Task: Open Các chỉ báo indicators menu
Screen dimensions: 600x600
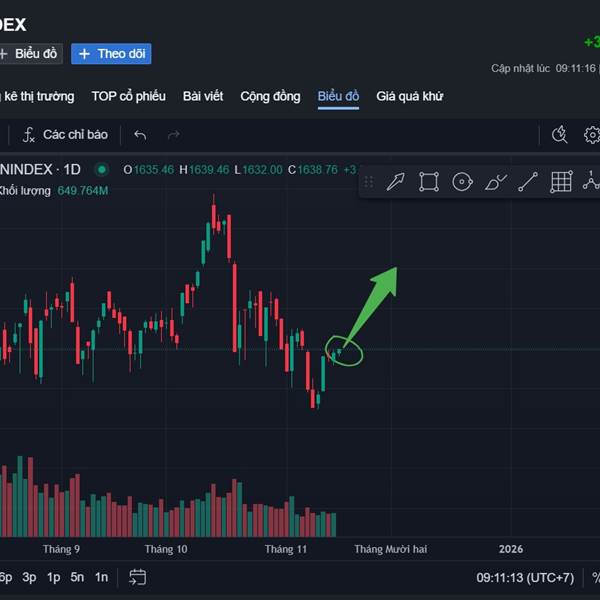Action: point(65,135)
